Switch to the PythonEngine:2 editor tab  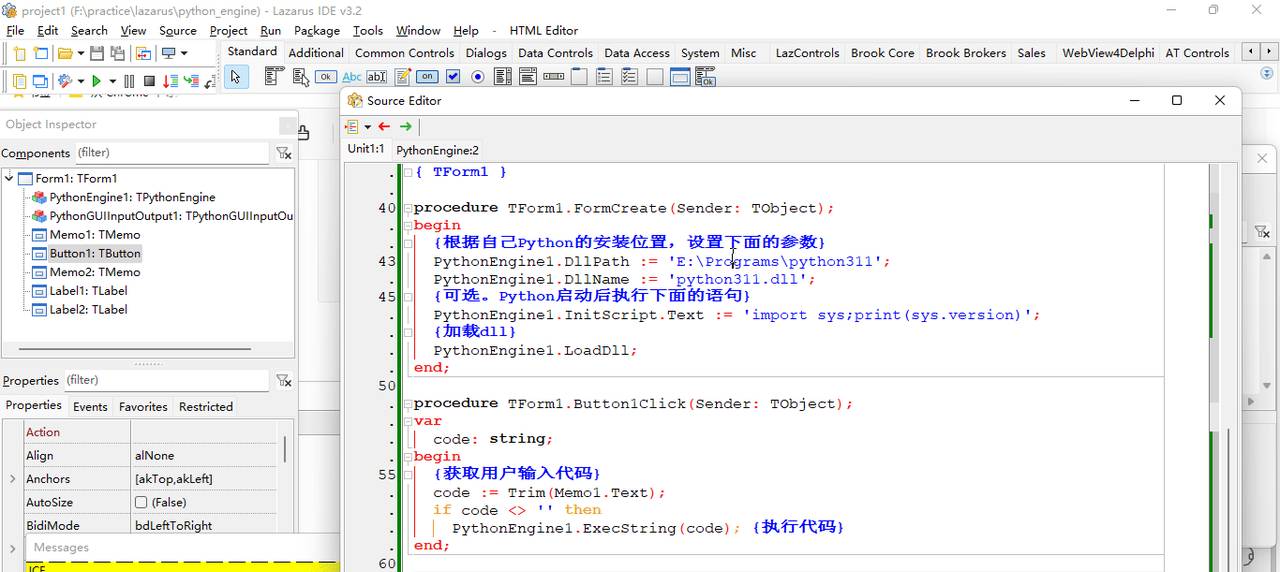tap(437, 150)
